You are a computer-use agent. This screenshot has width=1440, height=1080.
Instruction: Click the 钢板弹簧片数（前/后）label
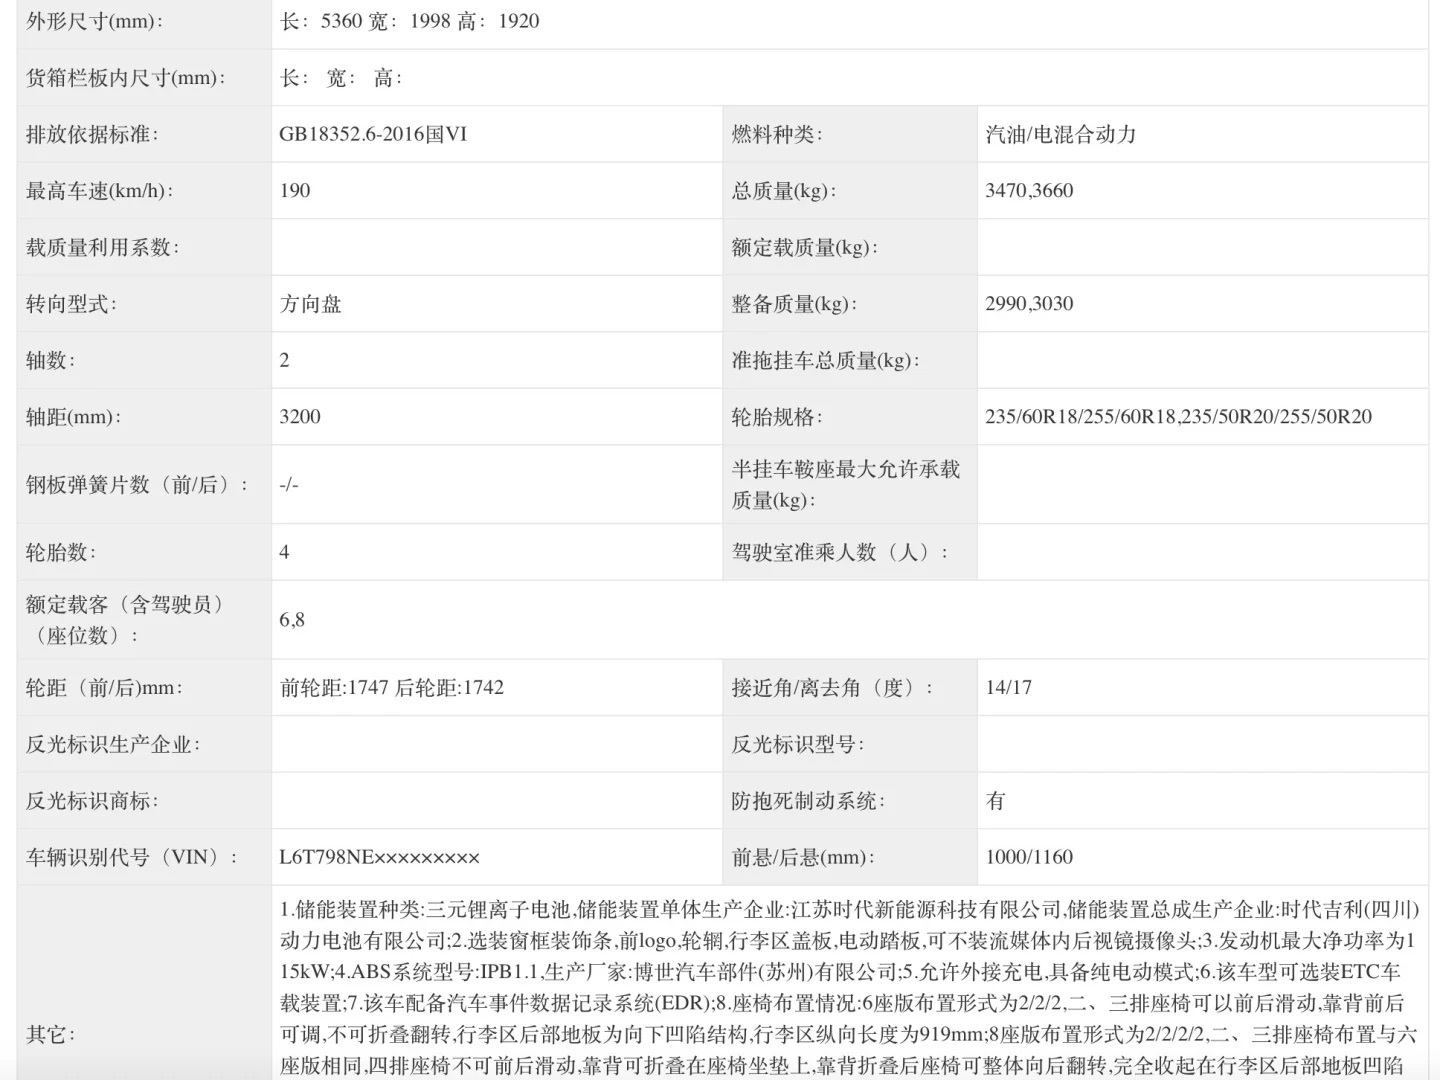(x=136, y=485)
